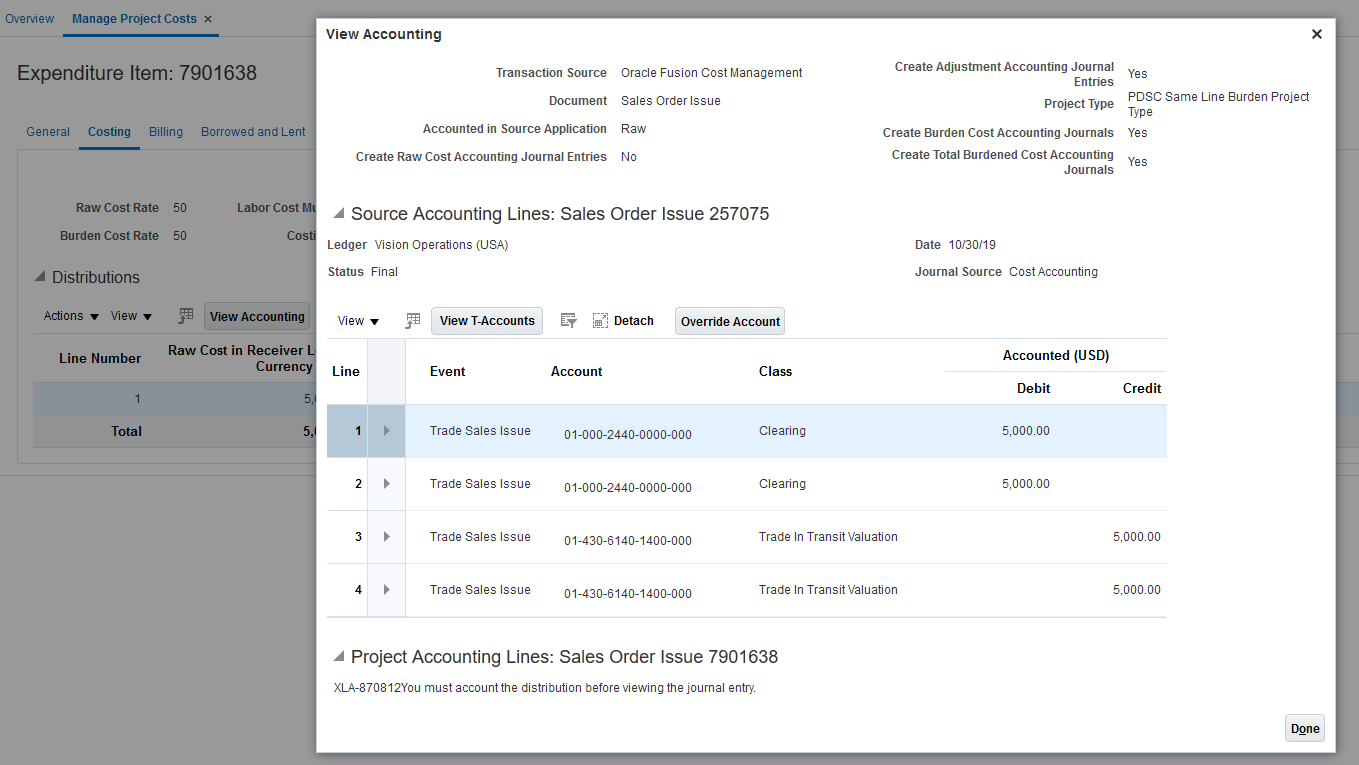The width and height of the screenshot is (1359, 765).
Task: Click the query by example filter icon
Action: pyautogui.click(x=568, y=321)
